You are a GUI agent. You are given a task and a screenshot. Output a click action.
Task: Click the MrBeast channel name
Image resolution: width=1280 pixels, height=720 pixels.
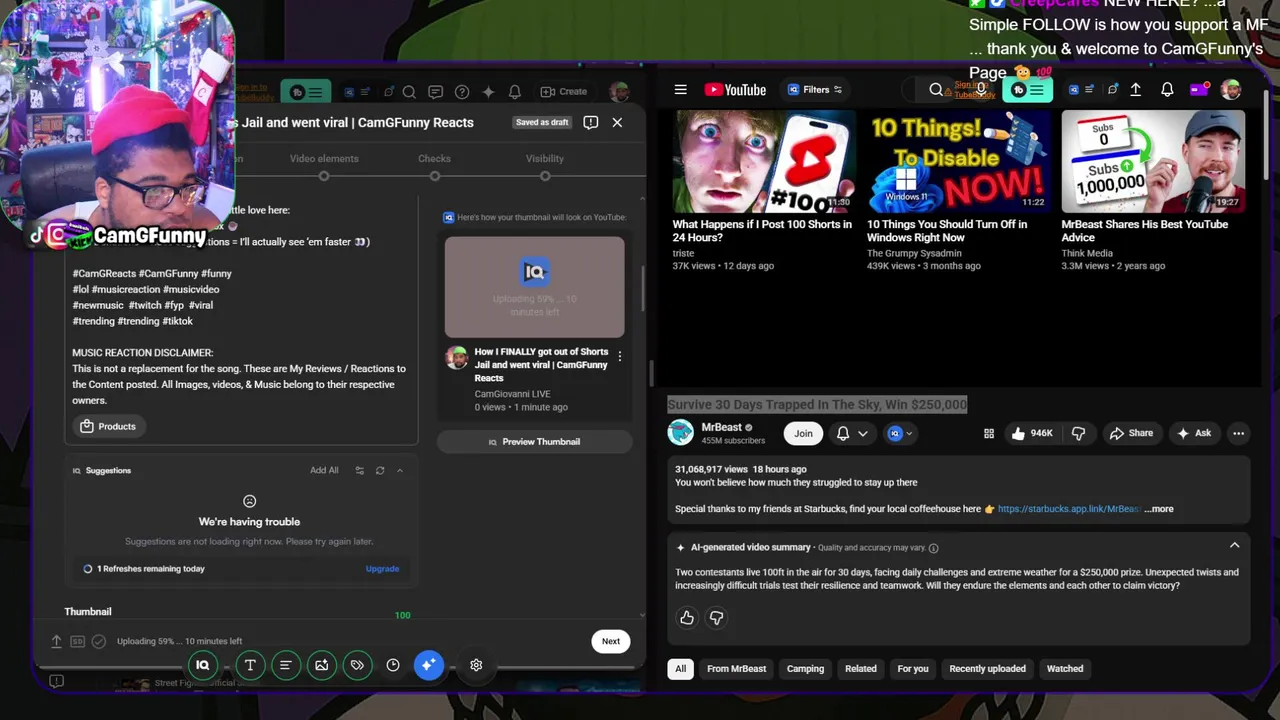point(722,427)
